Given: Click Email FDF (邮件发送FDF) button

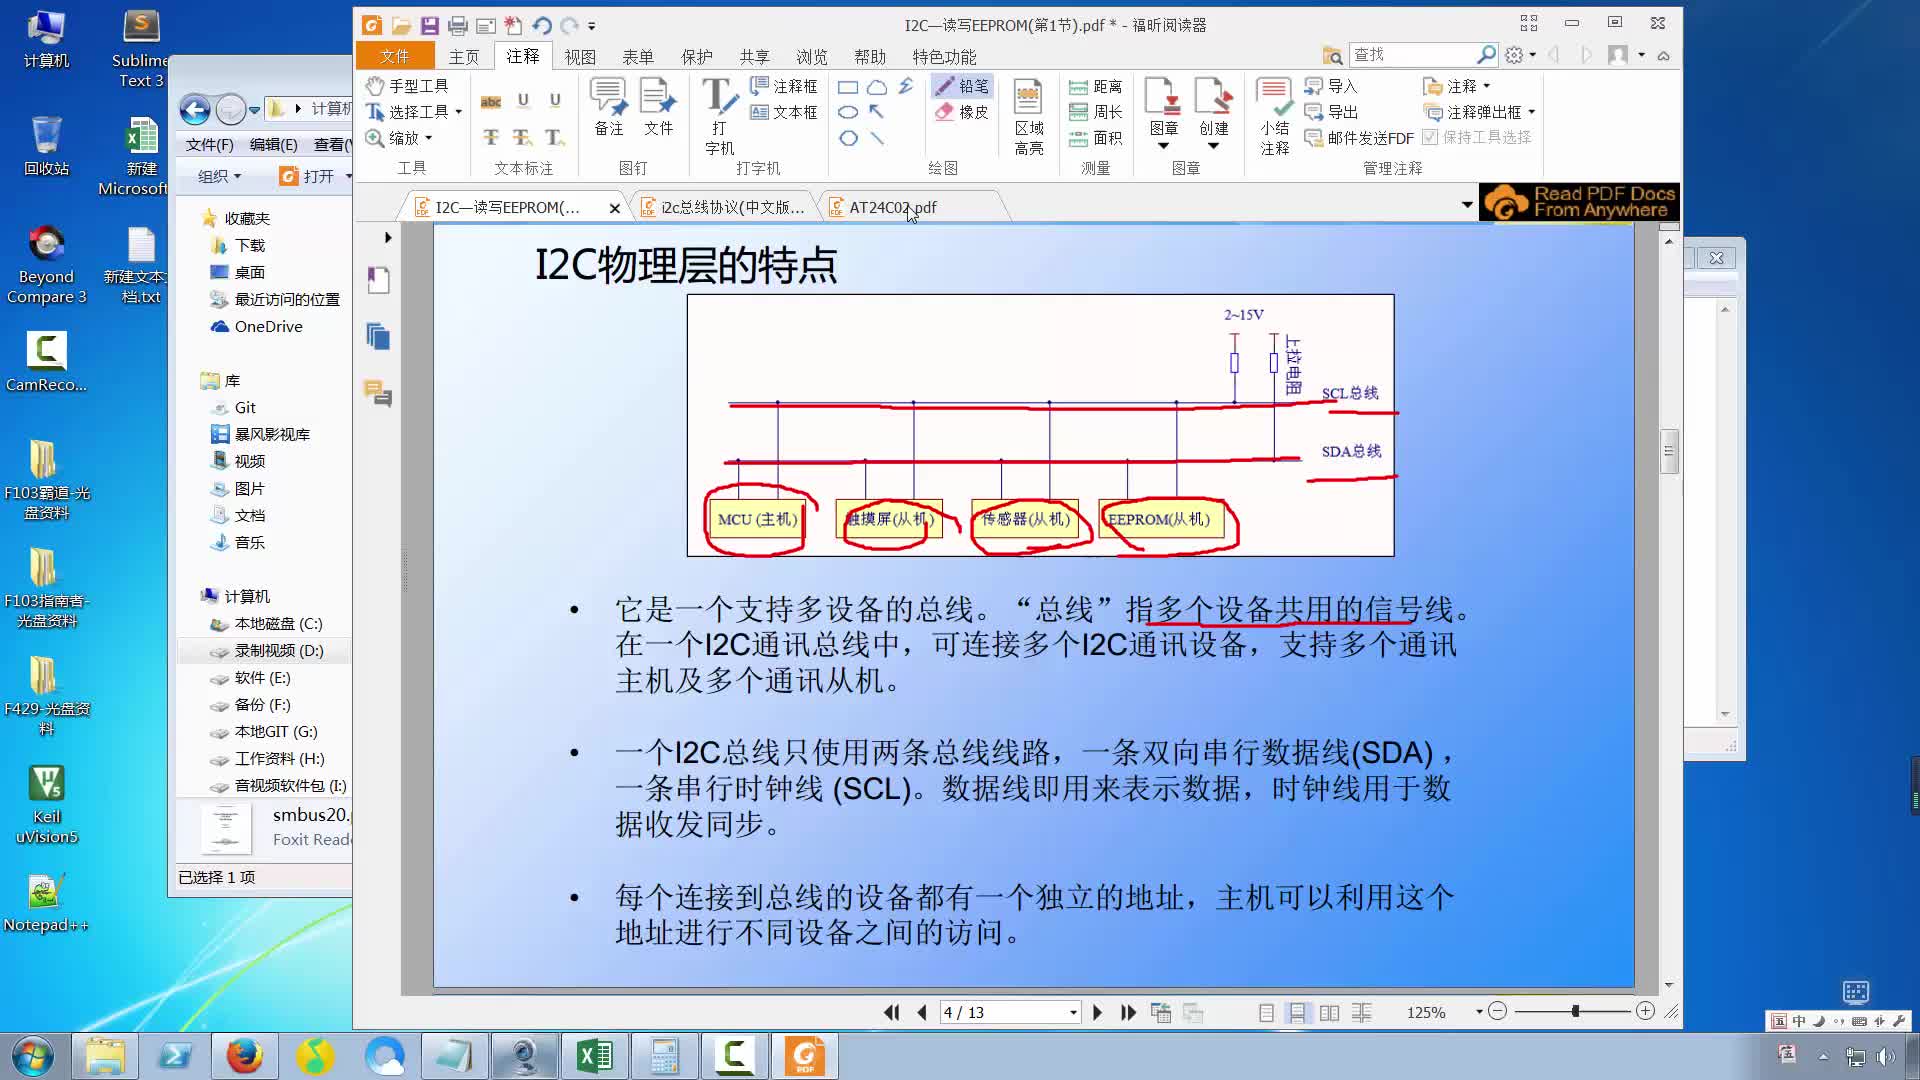Looking at the screenshot, I should (x=1359, y=138).
